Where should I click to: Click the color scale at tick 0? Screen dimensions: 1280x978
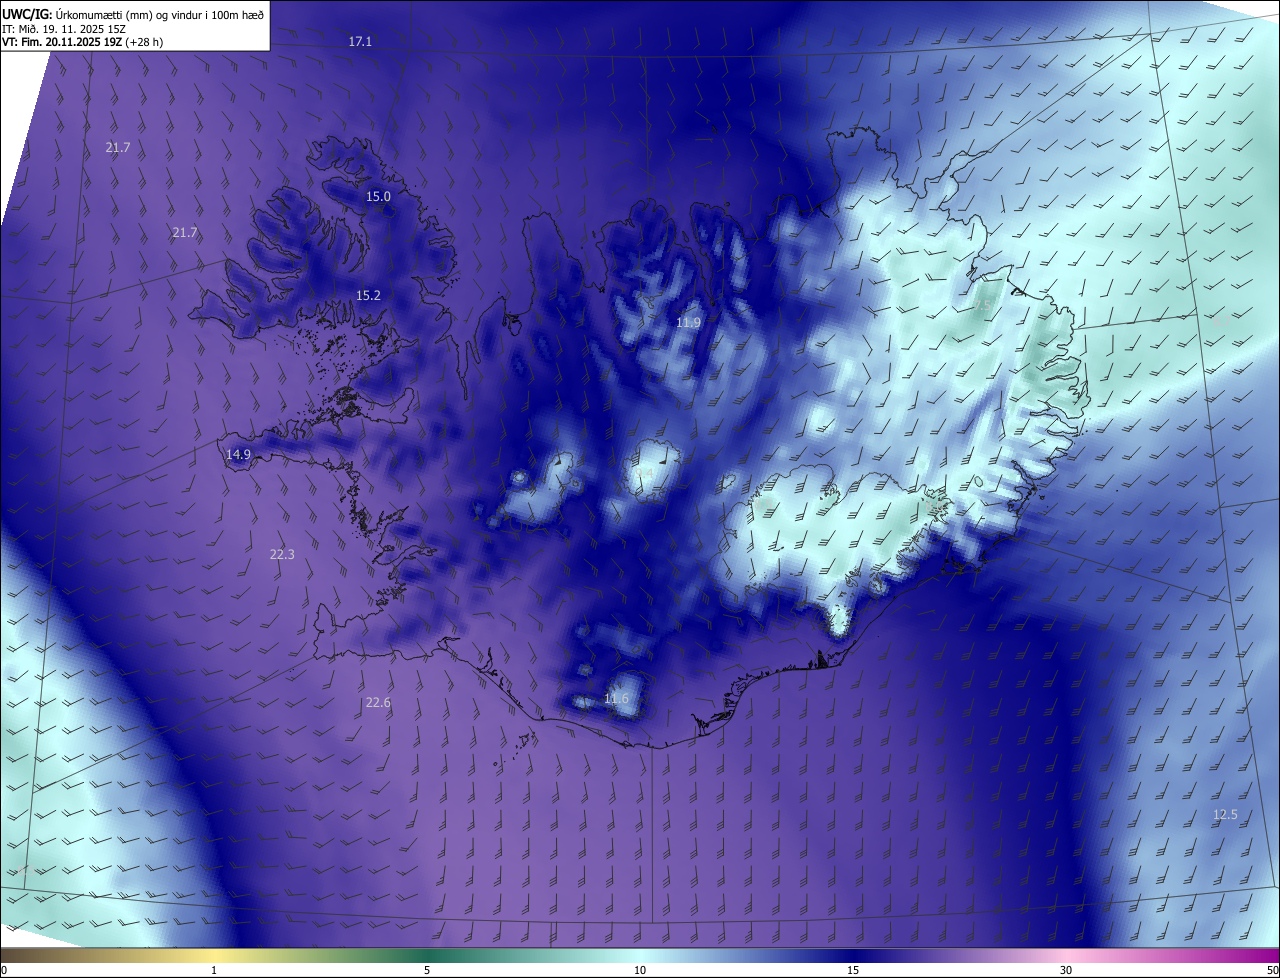pyautogui.click(x=3, y=970)
